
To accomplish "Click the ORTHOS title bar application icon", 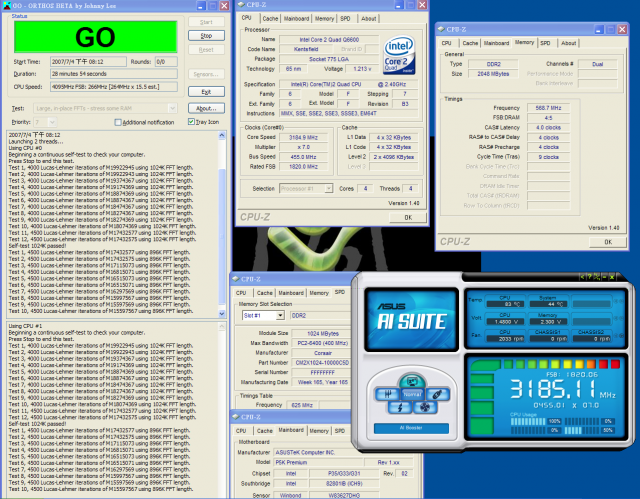I will pyautogui.click(x=7, y=5).
